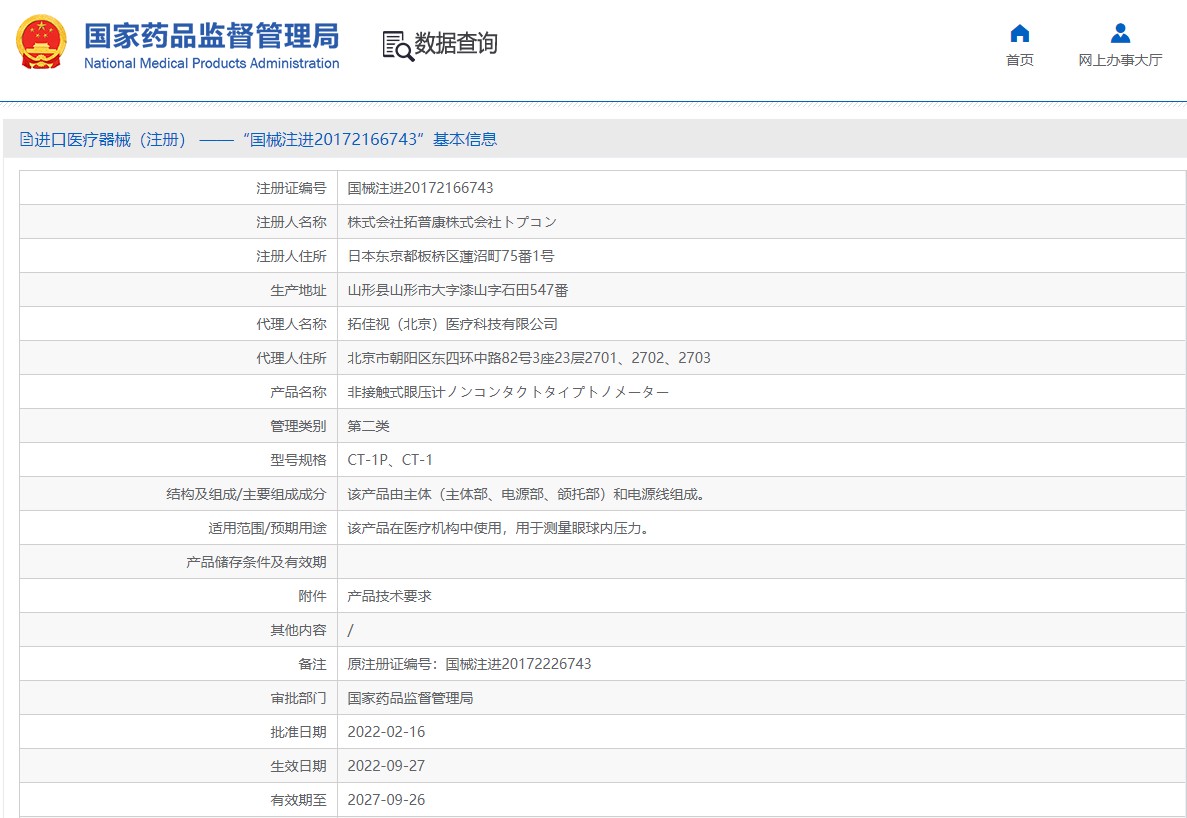
Task: Click product name 非接触式眼压计 value
Action: [508, 392]
